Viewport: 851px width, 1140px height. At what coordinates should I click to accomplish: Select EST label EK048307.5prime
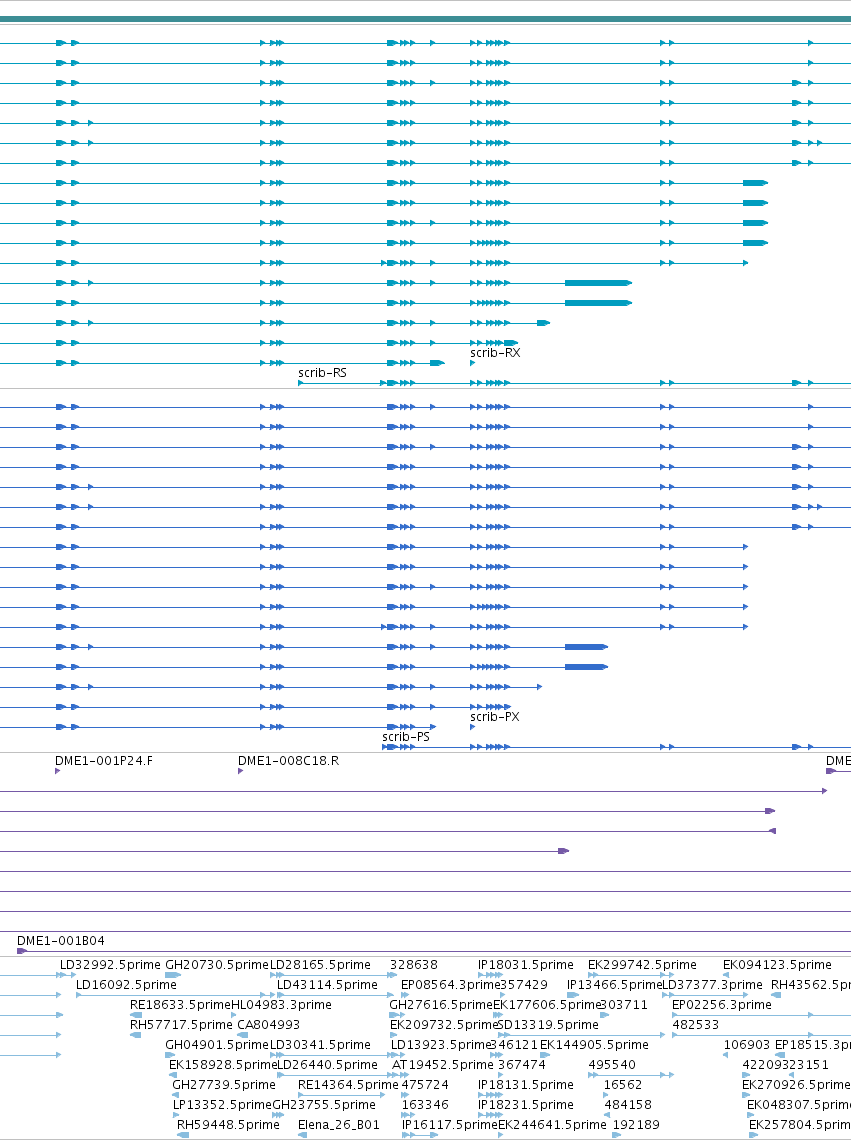coord(799,1104)
